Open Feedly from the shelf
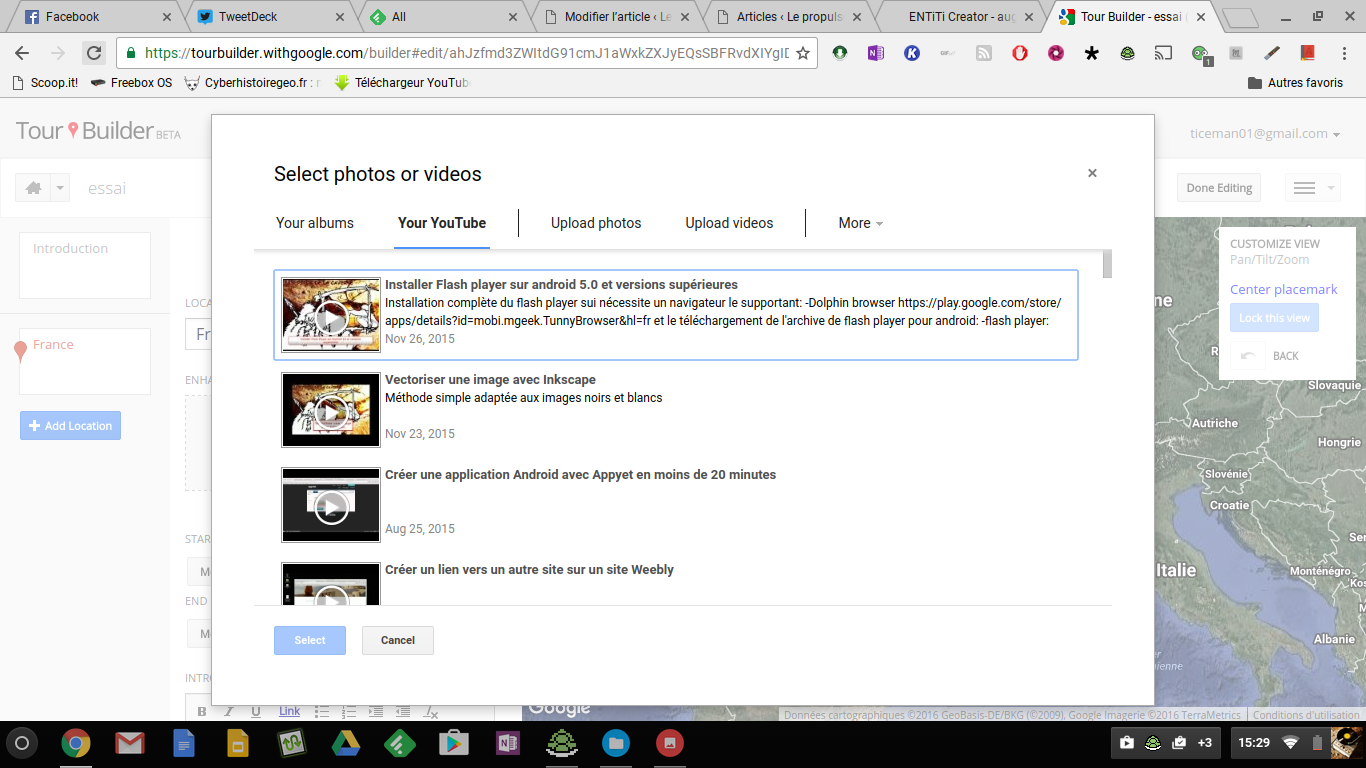This screenshot has height=768, width=1366. 400,743
